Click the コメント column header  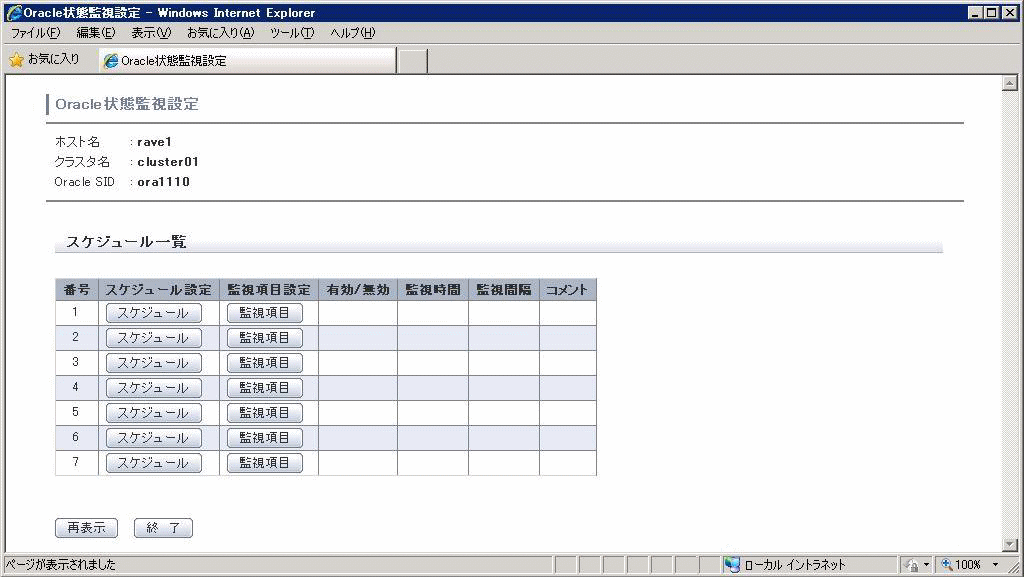tap(568, 290)
